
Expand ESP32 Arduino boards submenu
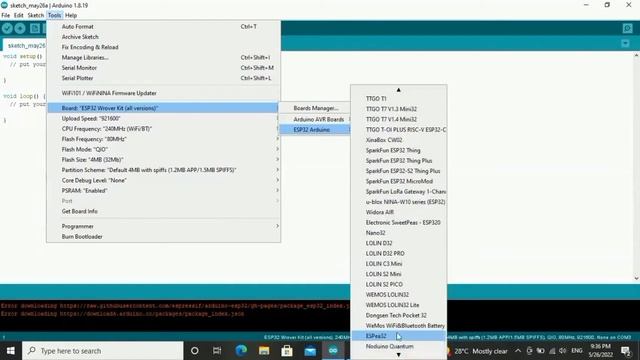point(315,130)
